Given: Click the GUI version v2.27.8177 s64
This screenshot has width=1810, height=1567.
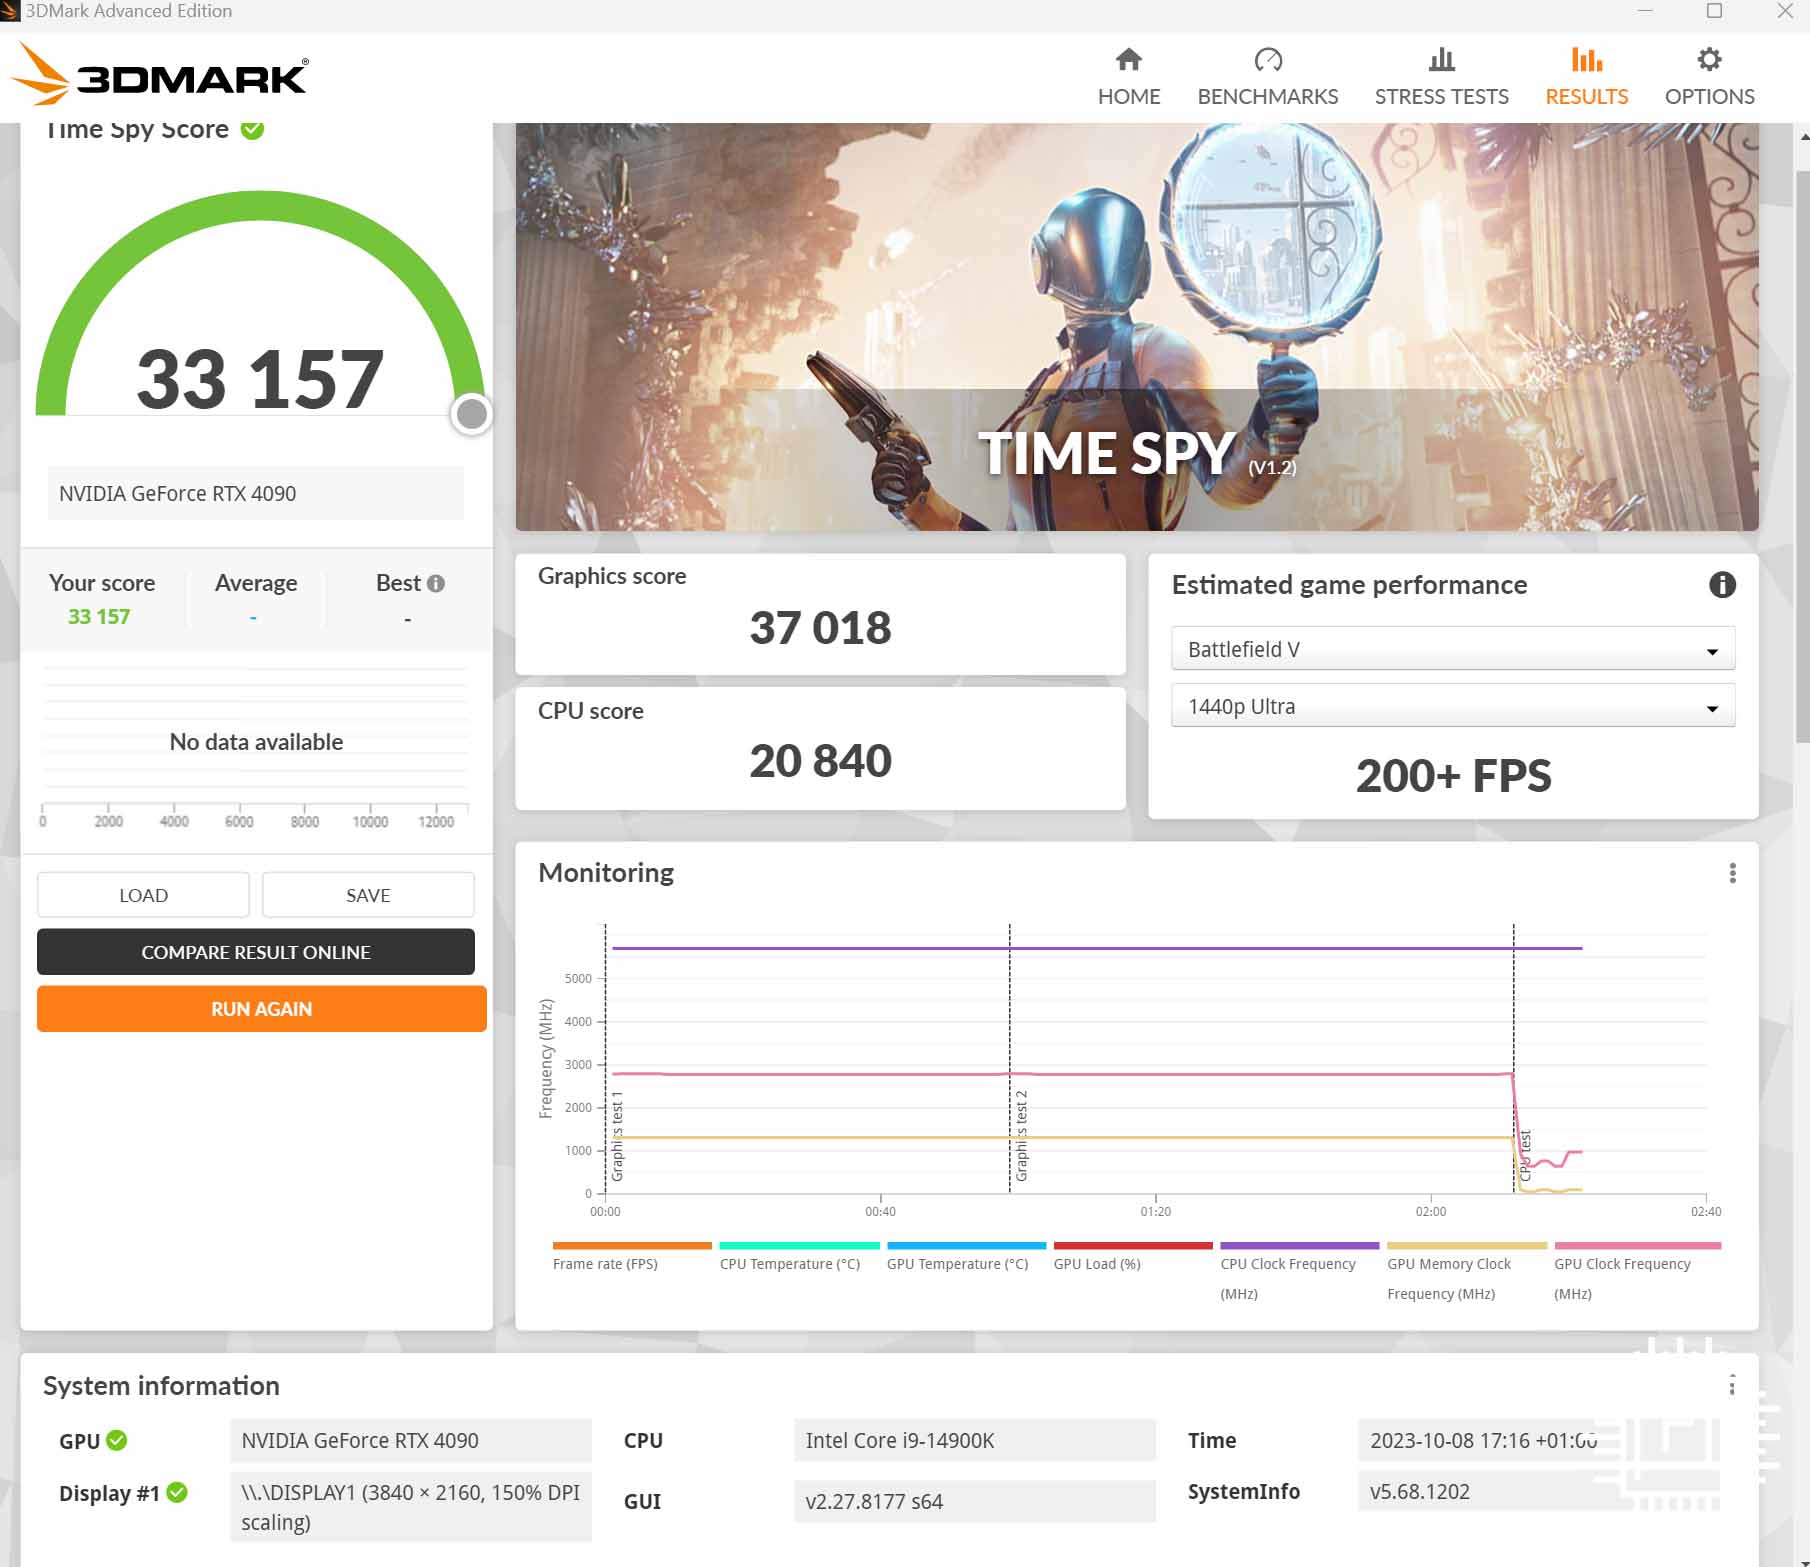Looking at the screenshot, I should coord(975,1501).
